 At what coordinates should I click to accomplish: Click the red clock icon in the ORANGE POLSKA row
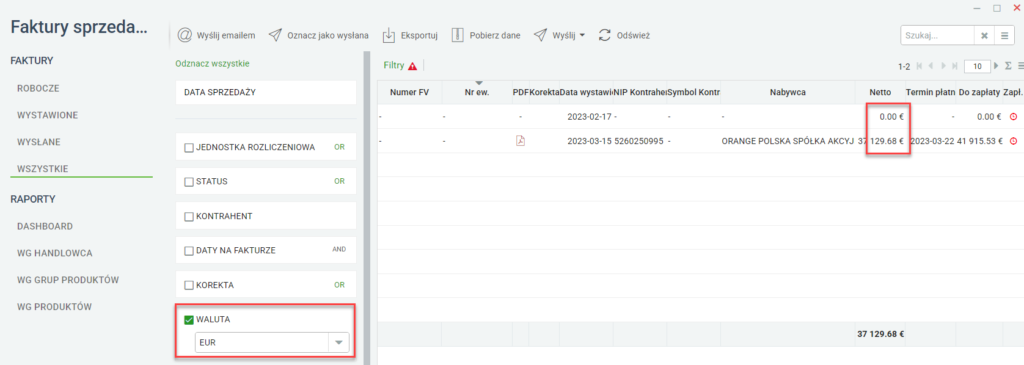[x=1014, y=140]
